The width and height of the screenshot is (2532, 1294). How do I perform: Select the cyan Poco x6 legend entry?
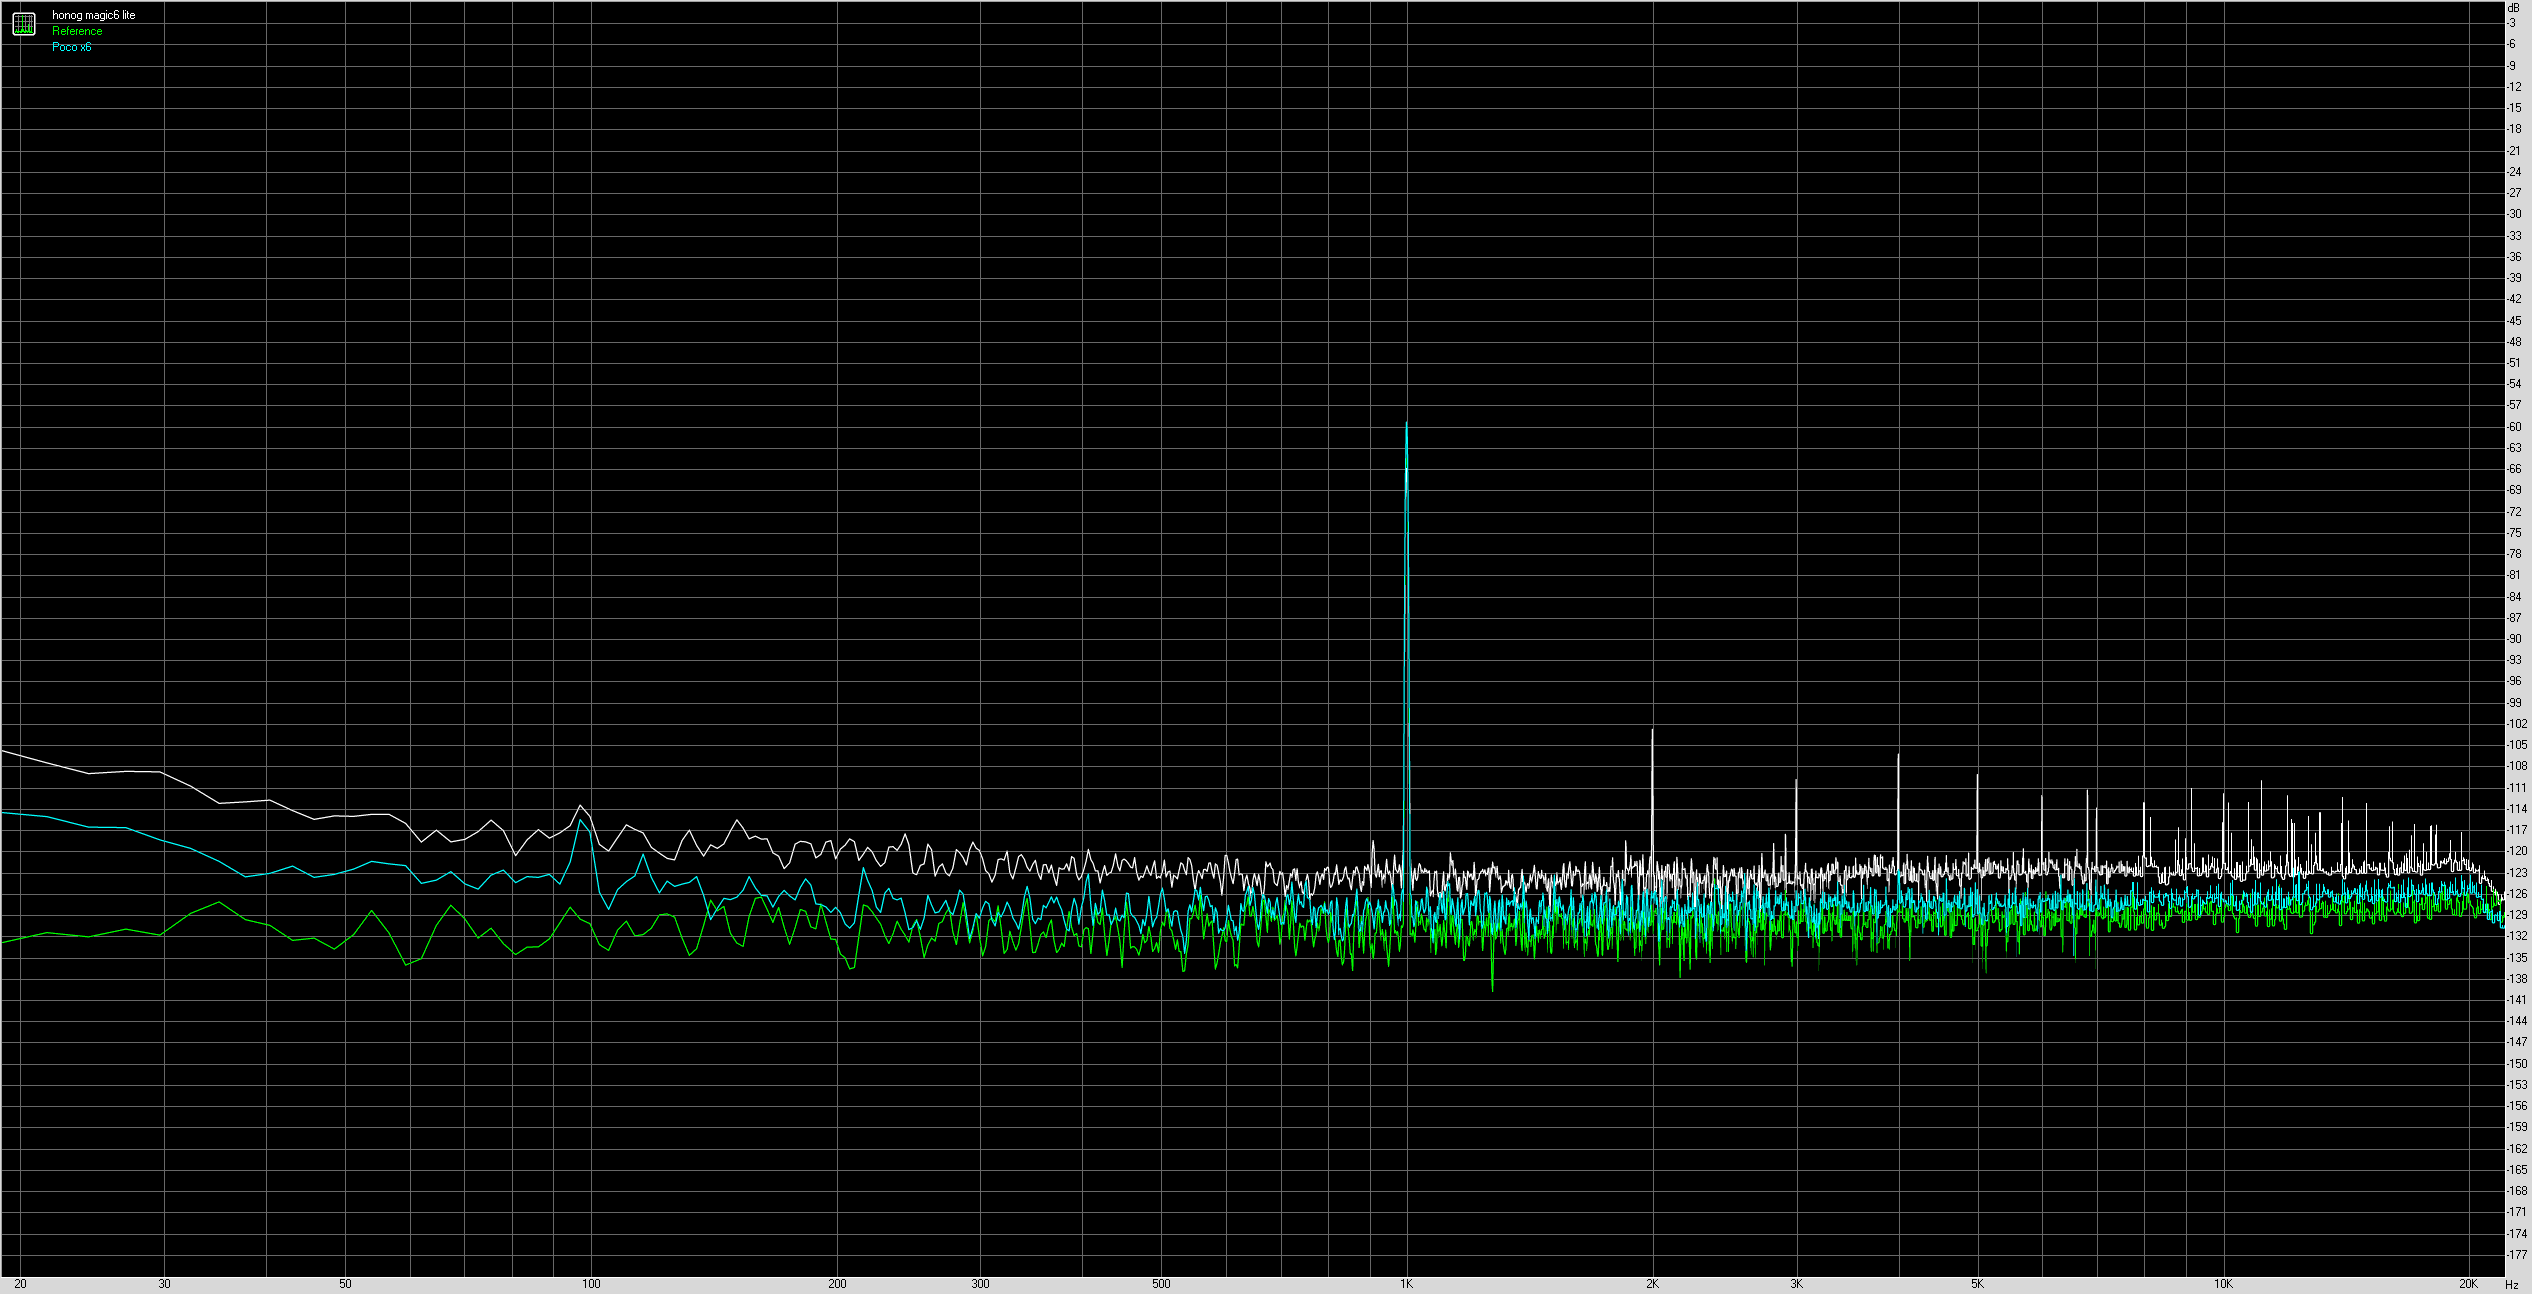click(x=71, y=47)
